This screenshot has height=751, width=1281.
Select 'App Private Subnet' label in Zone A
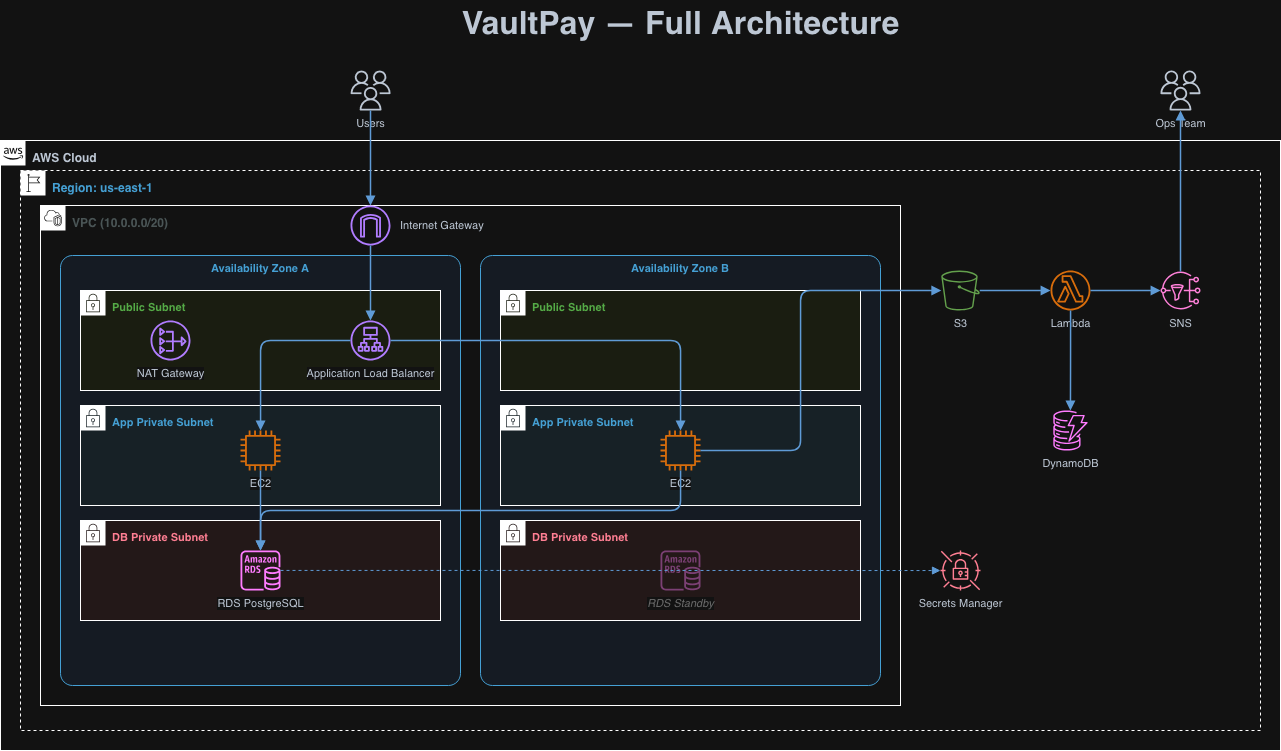[163, 422]
